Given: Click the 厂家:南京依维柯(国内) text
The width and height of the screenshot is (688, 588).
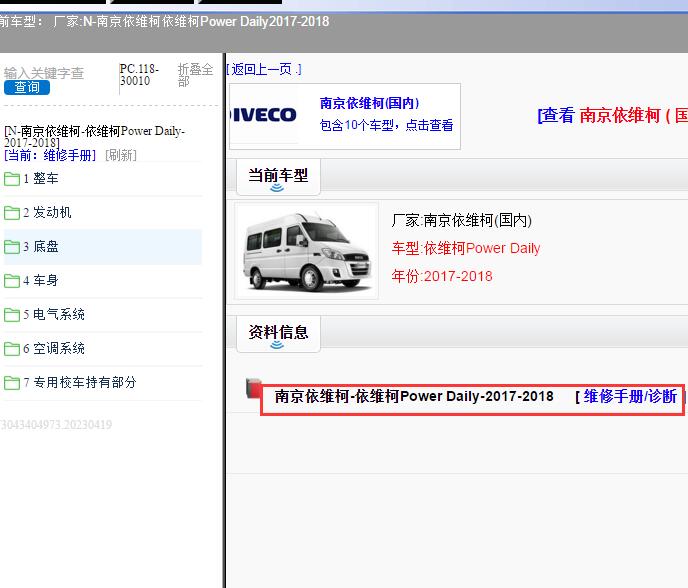Looking at the screenshot, I should coord(462,220).
